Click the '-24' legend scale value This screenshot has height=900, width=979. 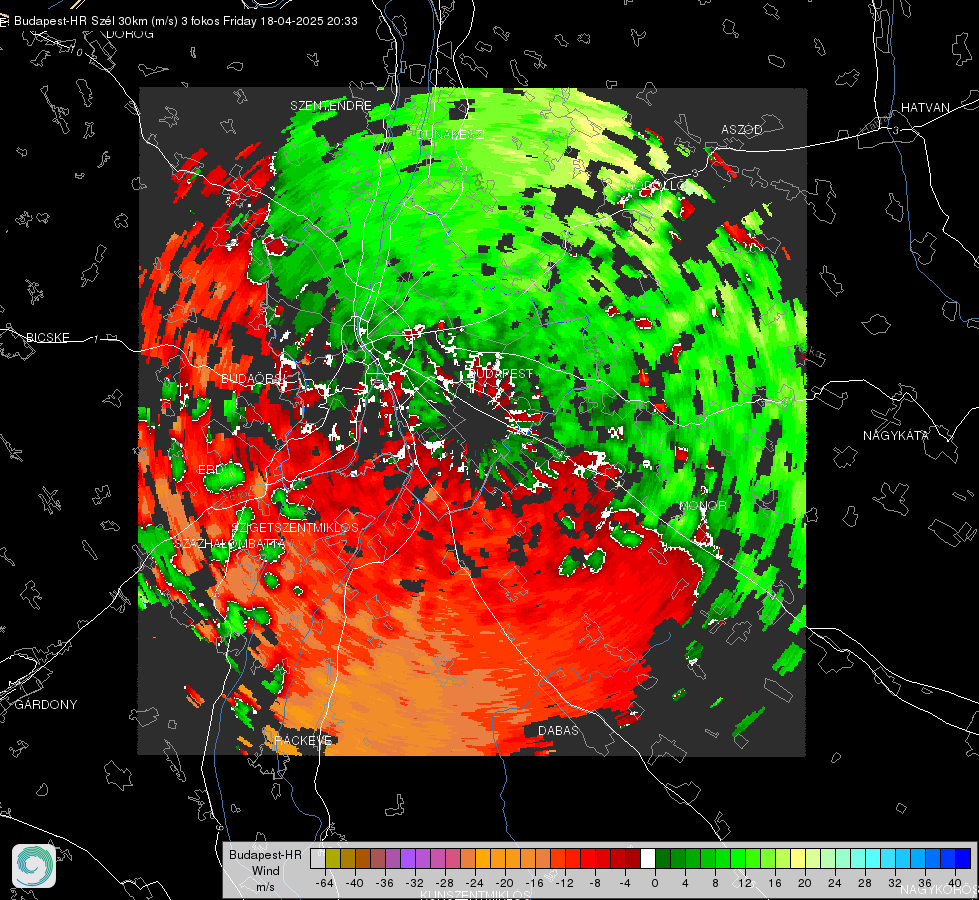pyautogui.click(x=475, y=883)
